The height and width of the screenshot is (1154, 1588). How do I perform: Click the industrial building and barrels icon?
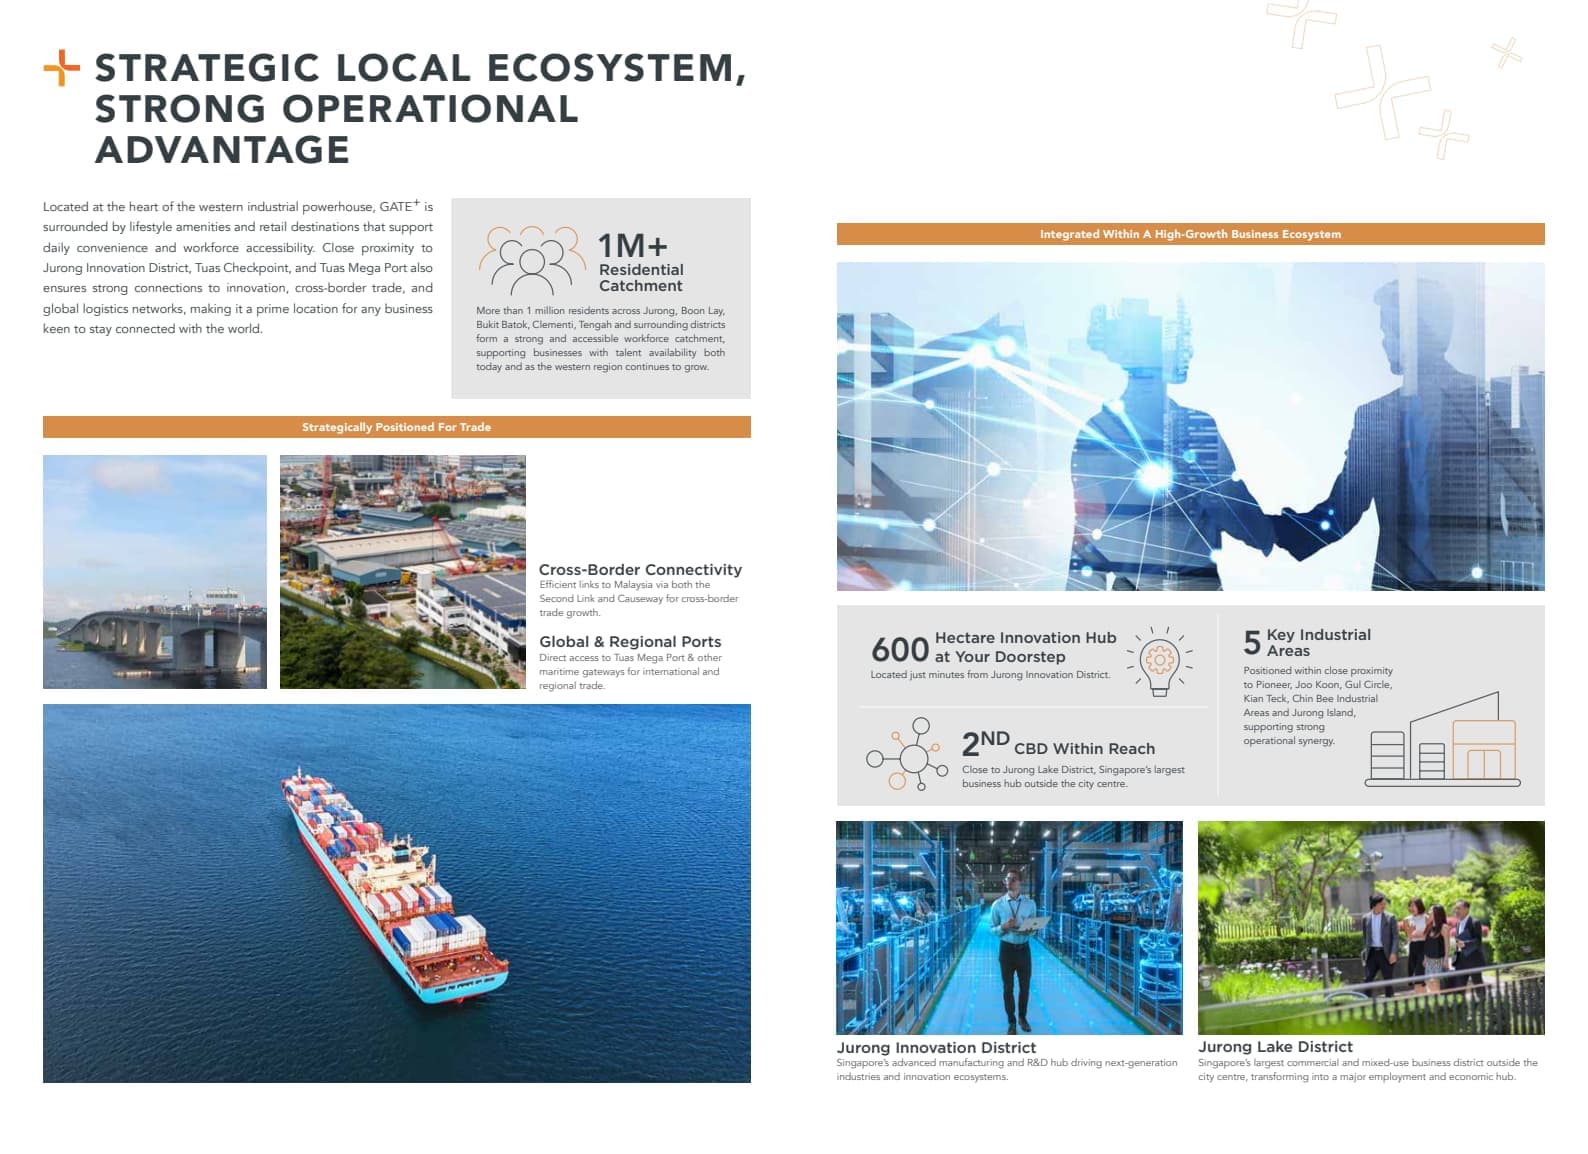[x=1443, y=739]
